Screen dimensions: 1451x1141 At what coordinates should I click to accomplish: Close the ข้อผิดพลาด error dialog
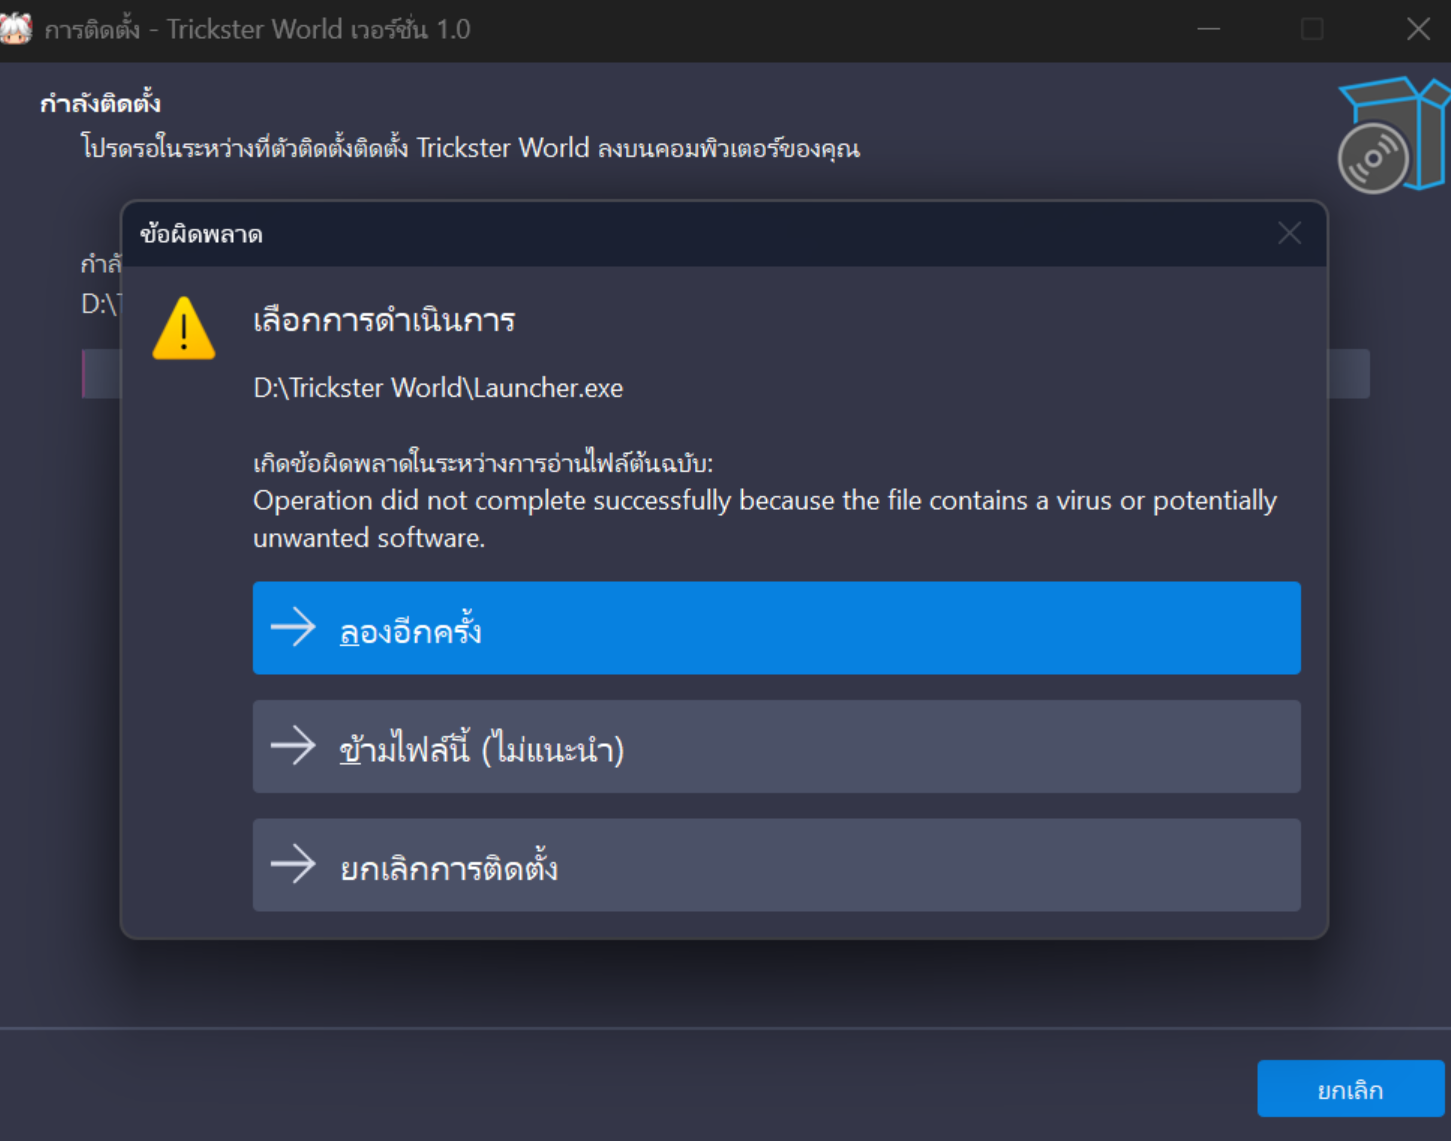(1289, 234)
